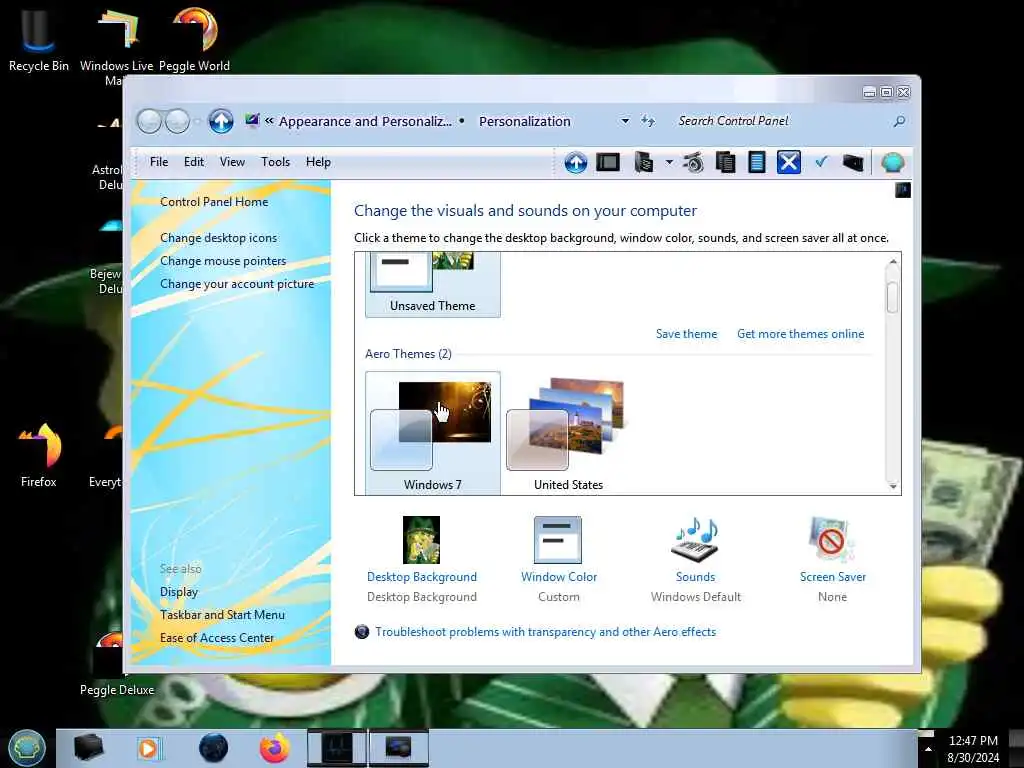The height and width of the screenshot is (768, 1024).
Task: Click the blue checkmark toolbar icon
Action: tap(822, 162)
